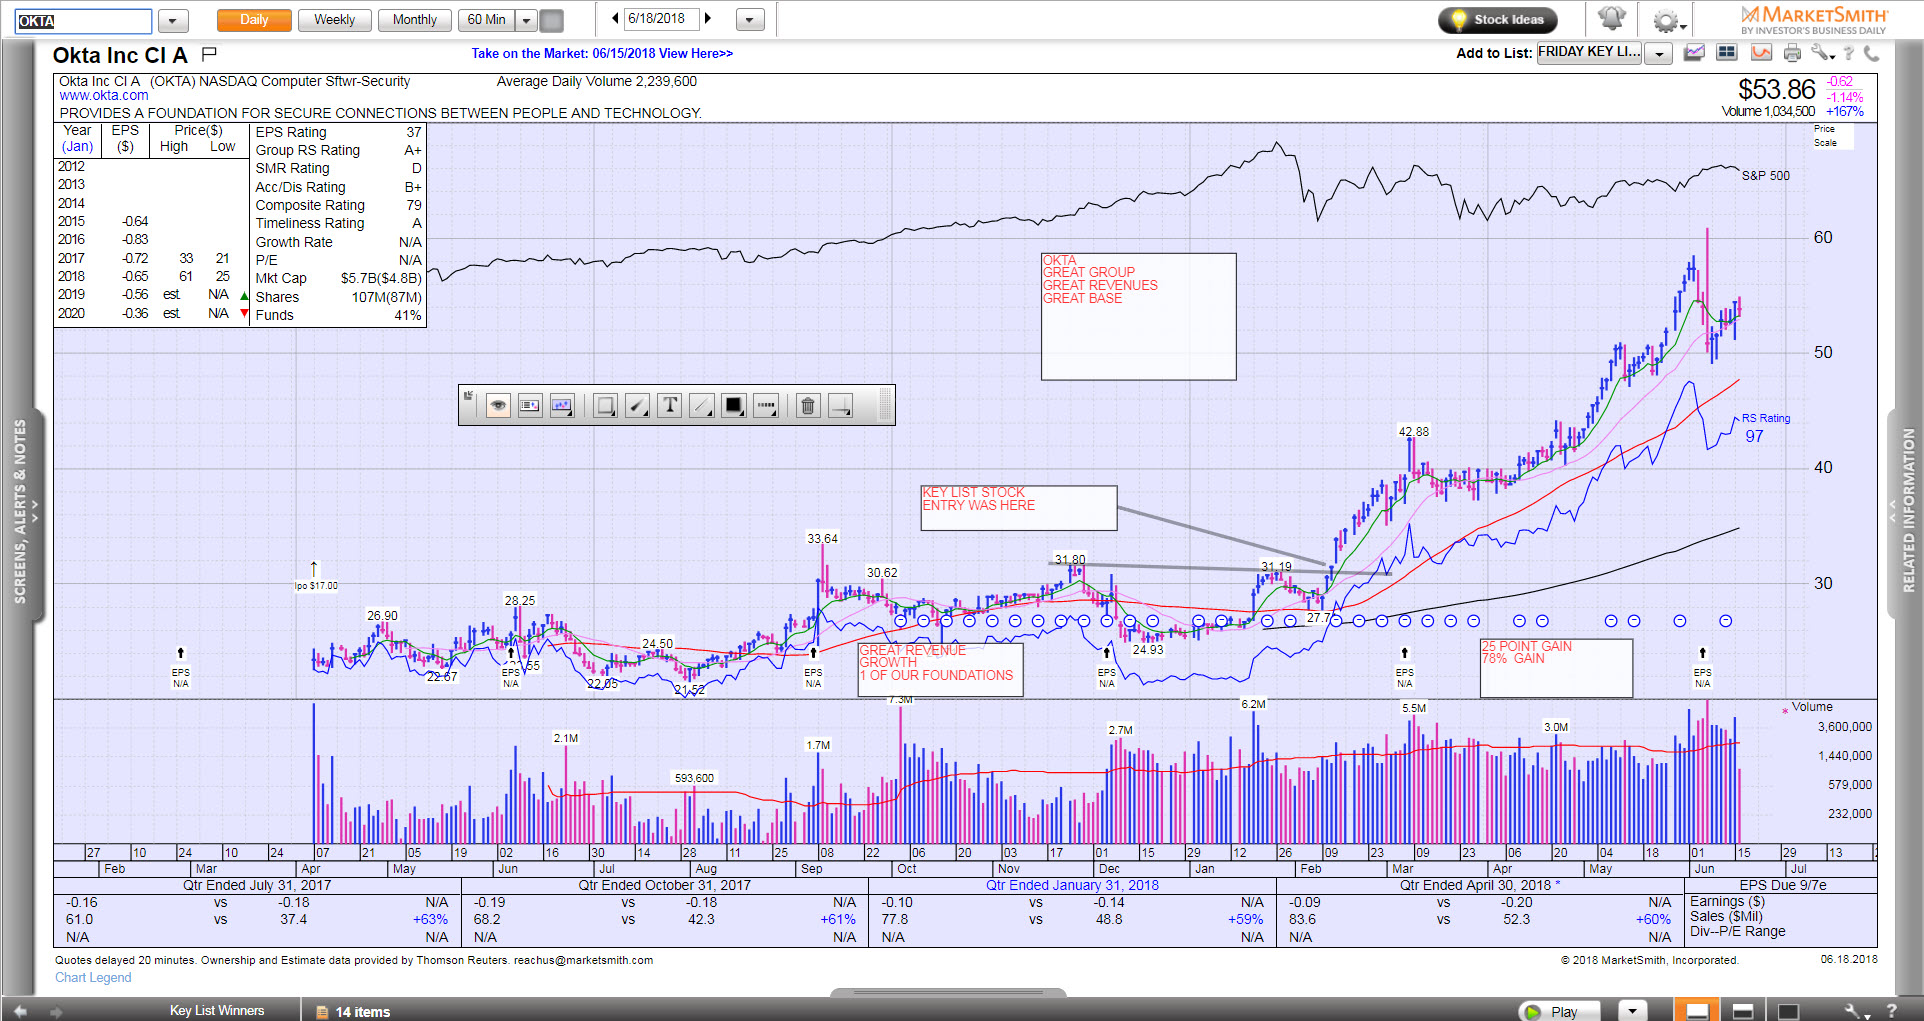Click the MarketSmith logo
Screen dimensions: 1924x1021
coord(1814,19)
